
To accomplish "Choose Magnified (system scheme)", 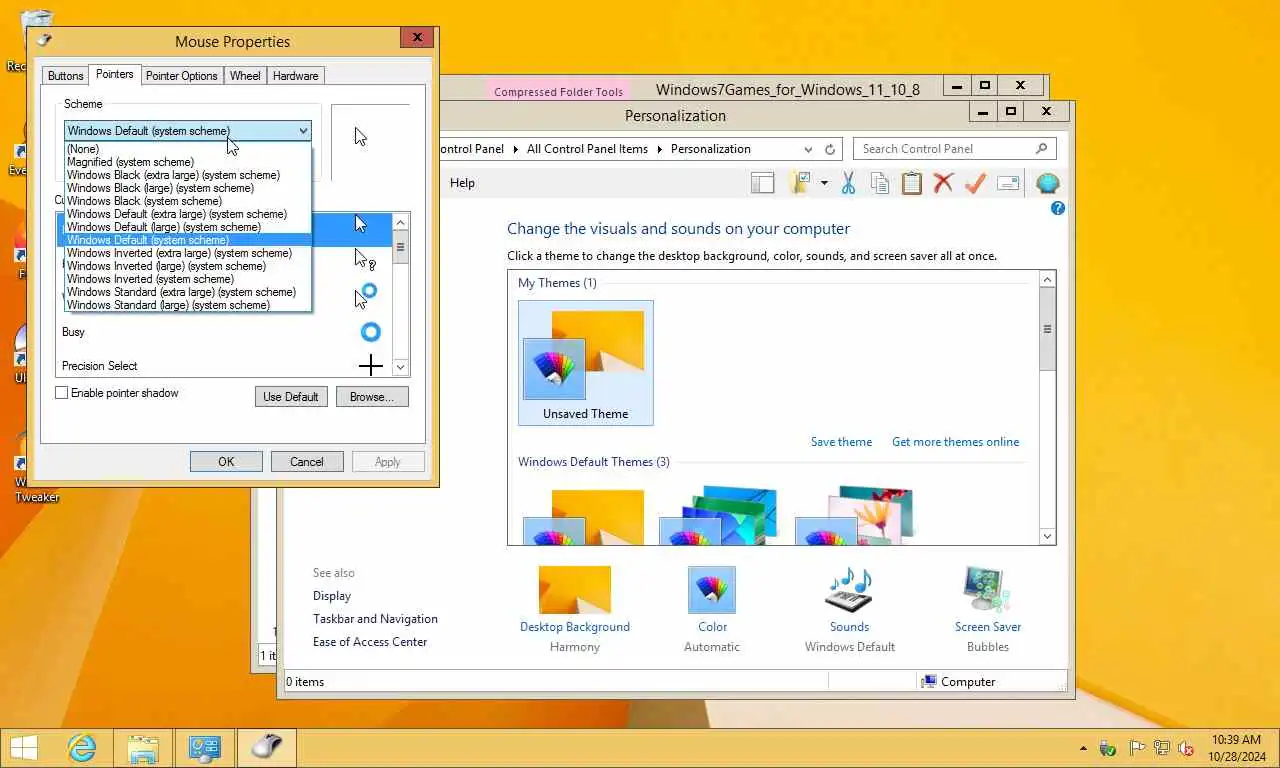I will click(x=188, y=162).
